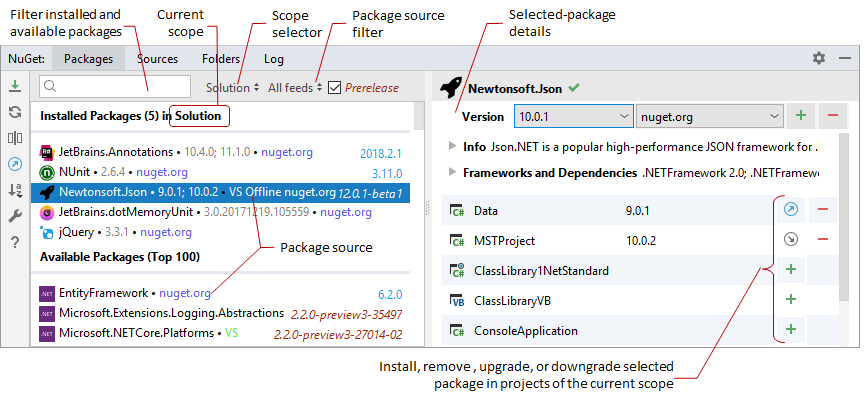This screenshot has width=868, height=398.
Task: Open NuGet settings wrench icon
Action: (16, 216)
